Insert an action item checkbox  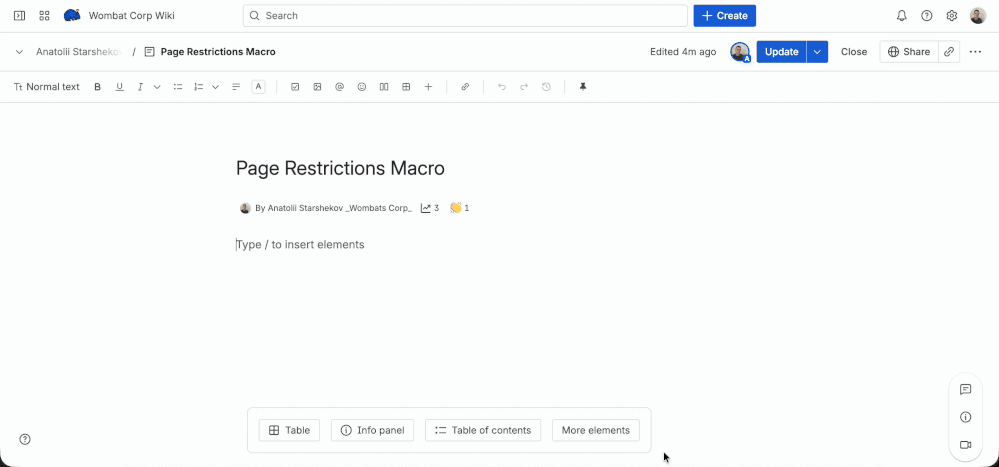295,87
